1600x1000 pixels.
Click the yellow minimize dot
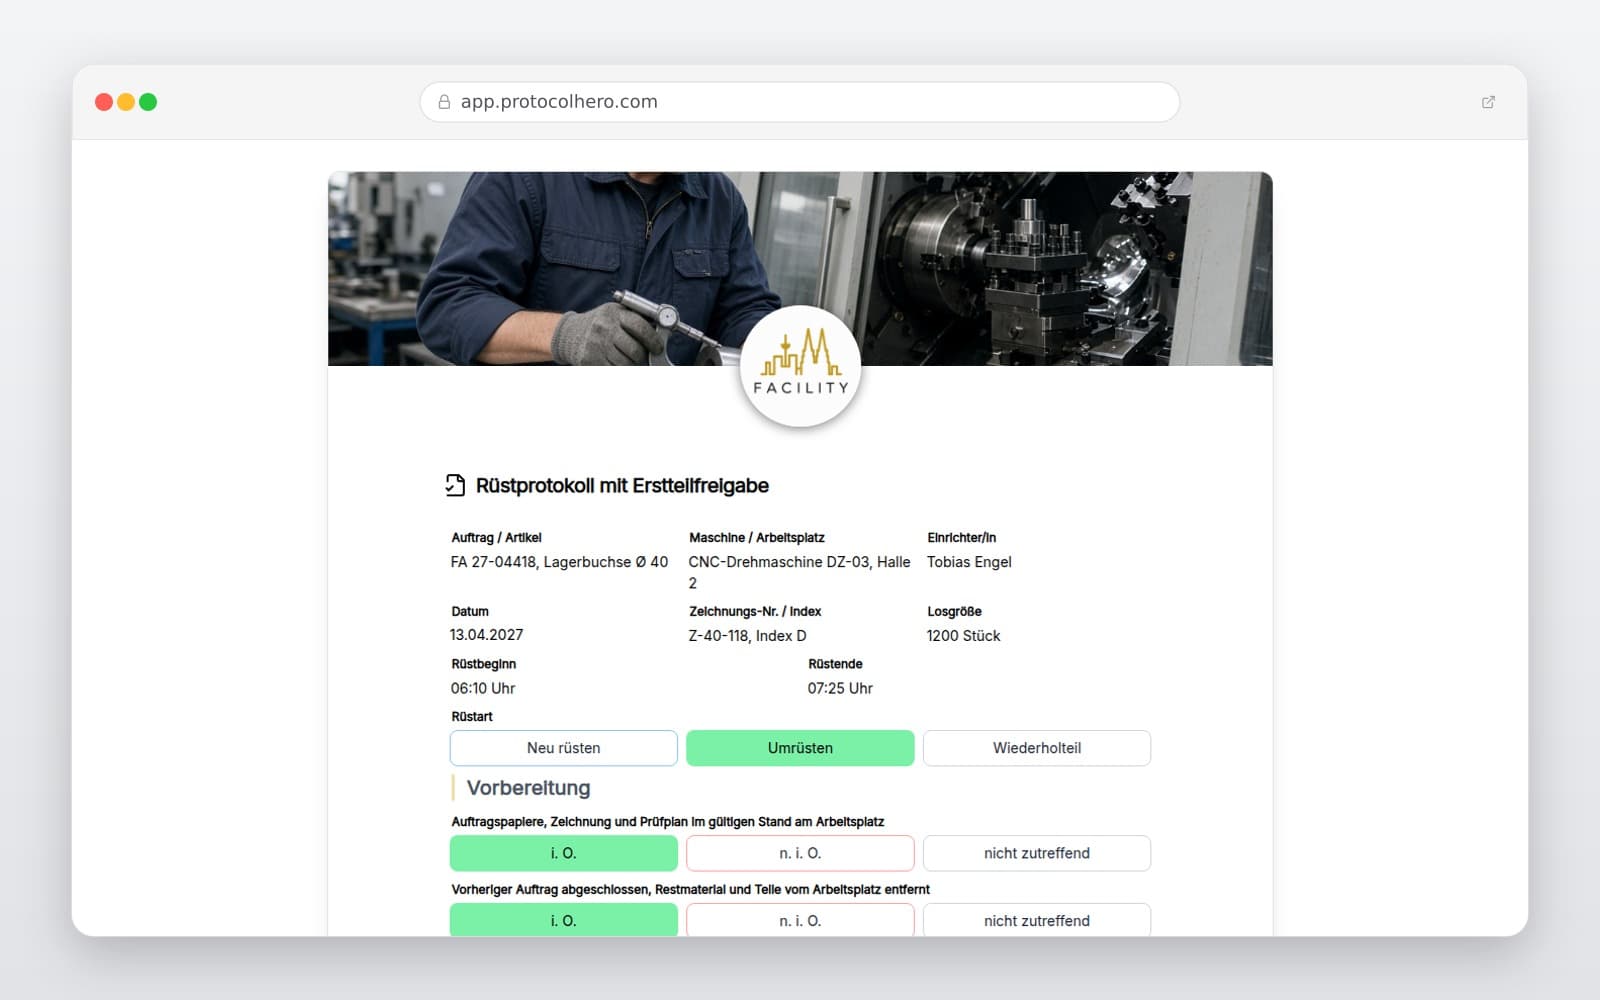tap(126, 102)
